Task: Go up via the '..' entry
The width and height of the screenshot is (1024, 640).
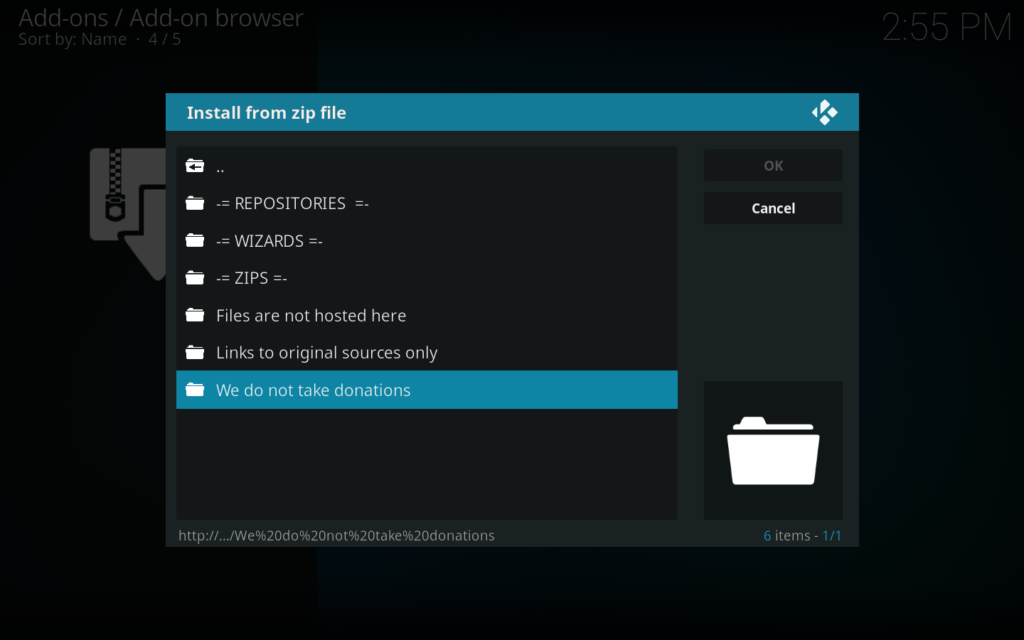Action: click(x=426, y=166)
